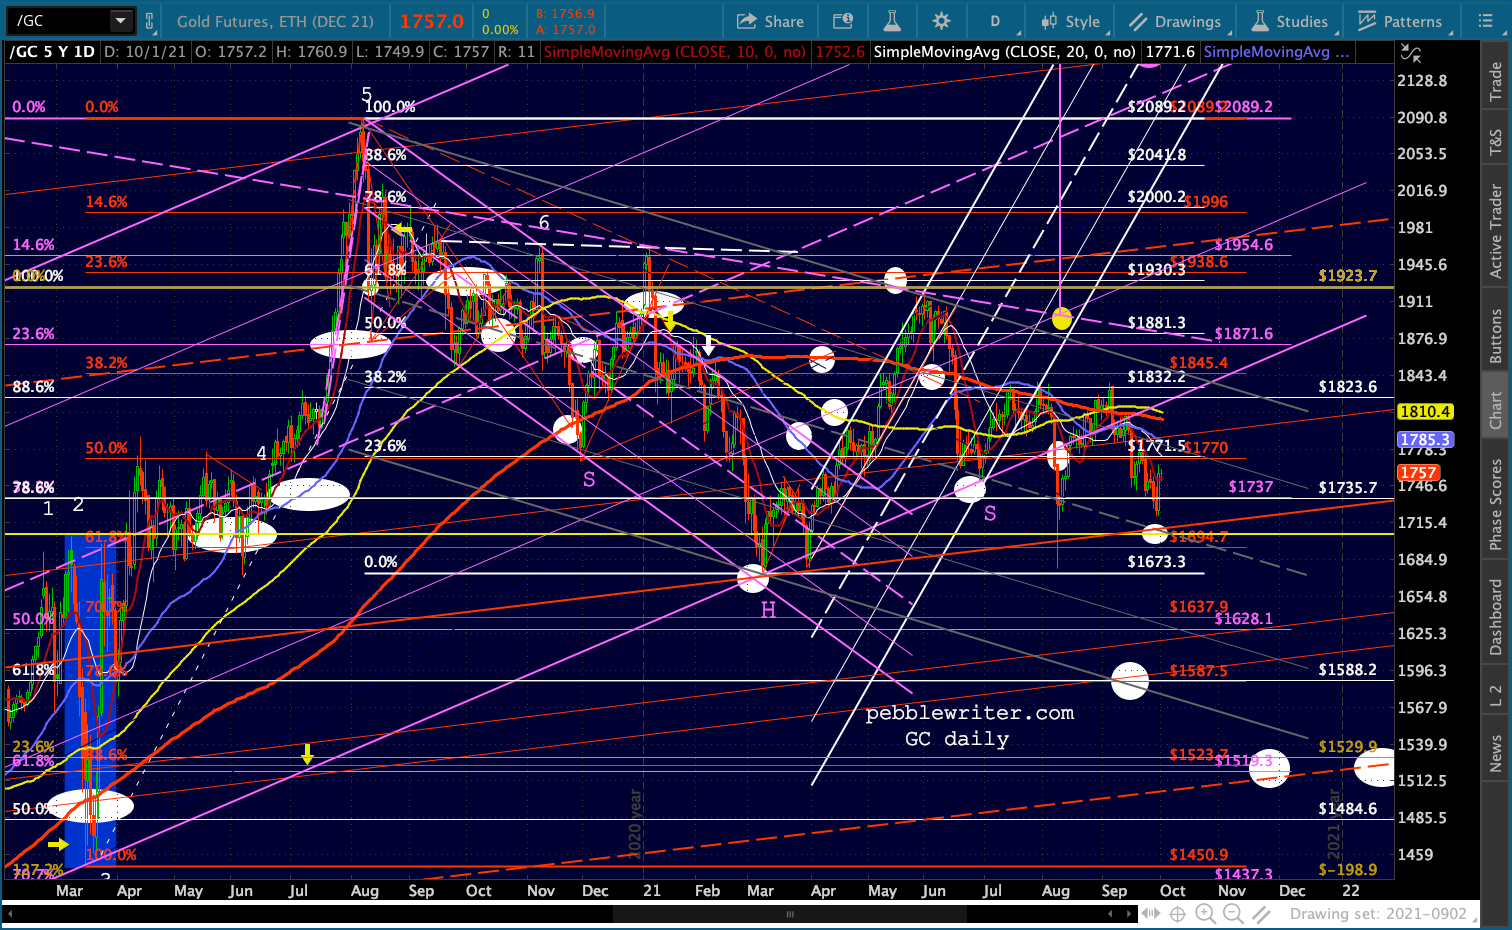1512x930 pixels.
Task: Click the symbol link clip icon beside /GC
Action: tap(150, 21)
